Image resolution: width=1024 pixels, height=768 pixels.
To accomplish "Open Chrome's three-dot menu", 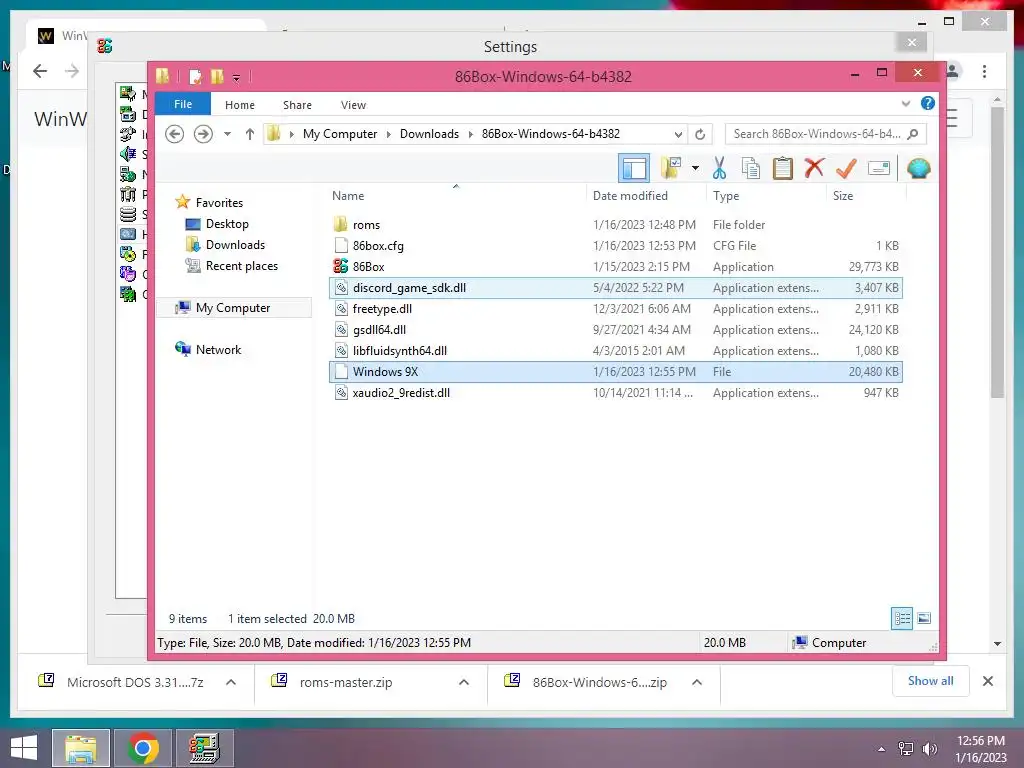I will pos(984,71).
